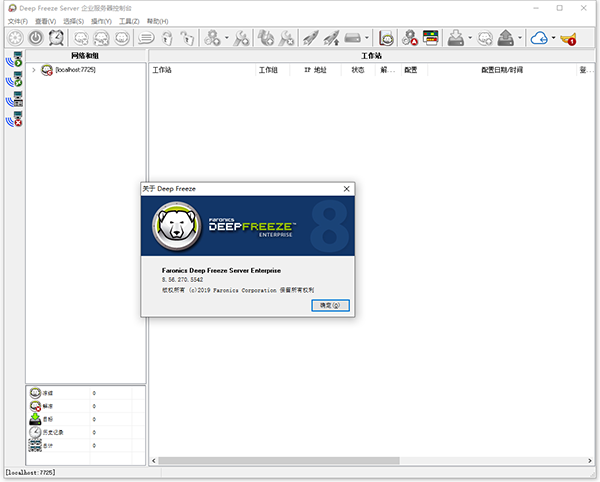This screenshot has width=600, height=482.
Task: Open the 选择(S) menu
Action: coord(73,21)
